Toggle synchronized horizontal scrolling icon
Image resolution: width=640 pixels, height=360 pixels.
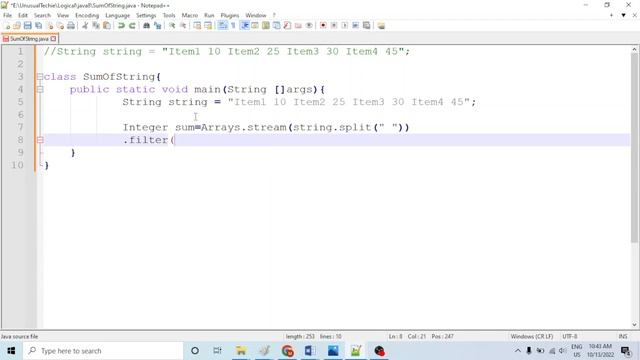point(208,26)
